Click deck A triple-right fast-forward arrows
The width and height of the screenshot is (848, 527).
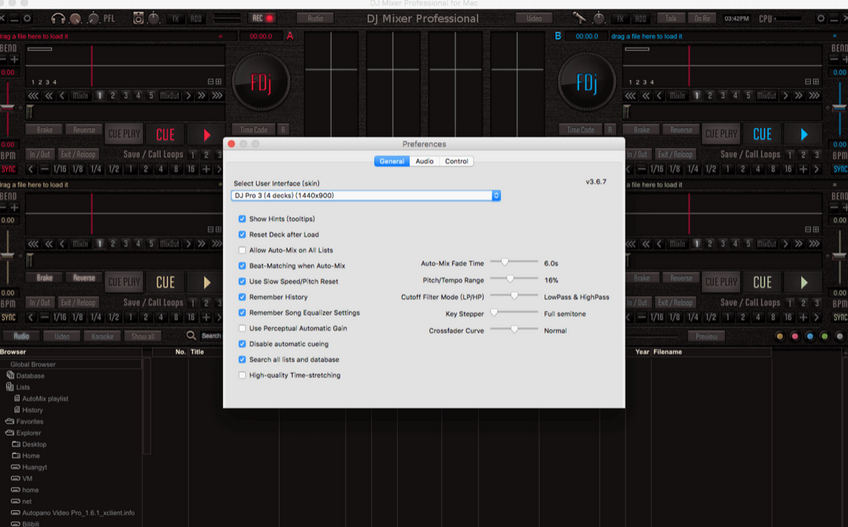pos(217,96)
